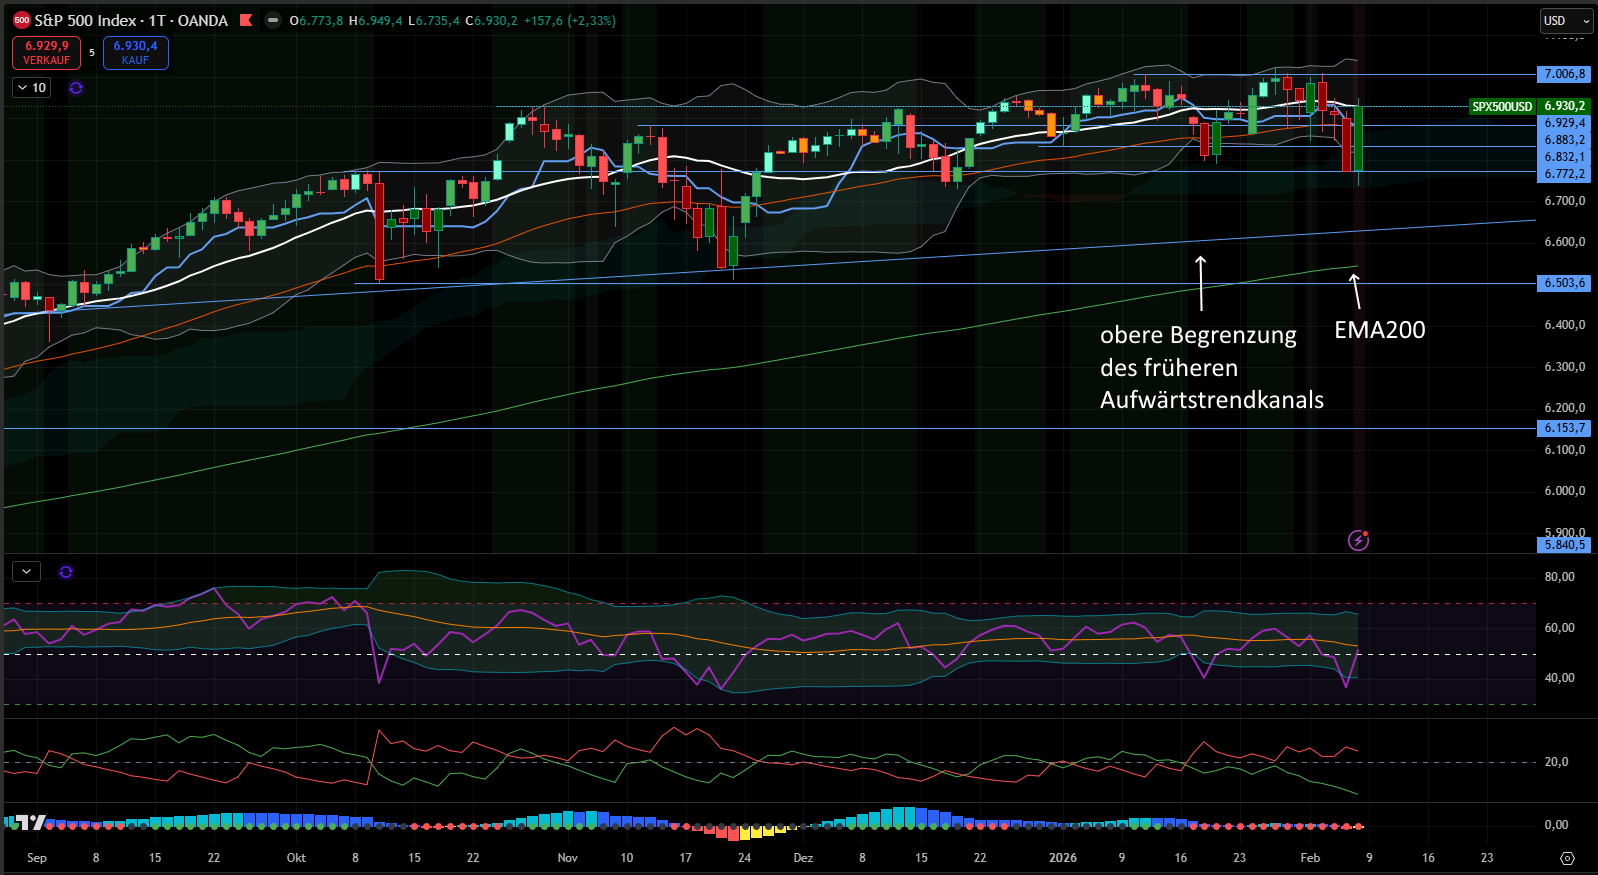This screenshot has width=1598, height=875.
Task: Click the purple refresh icon beside indicator count
Action: point(76,88)
